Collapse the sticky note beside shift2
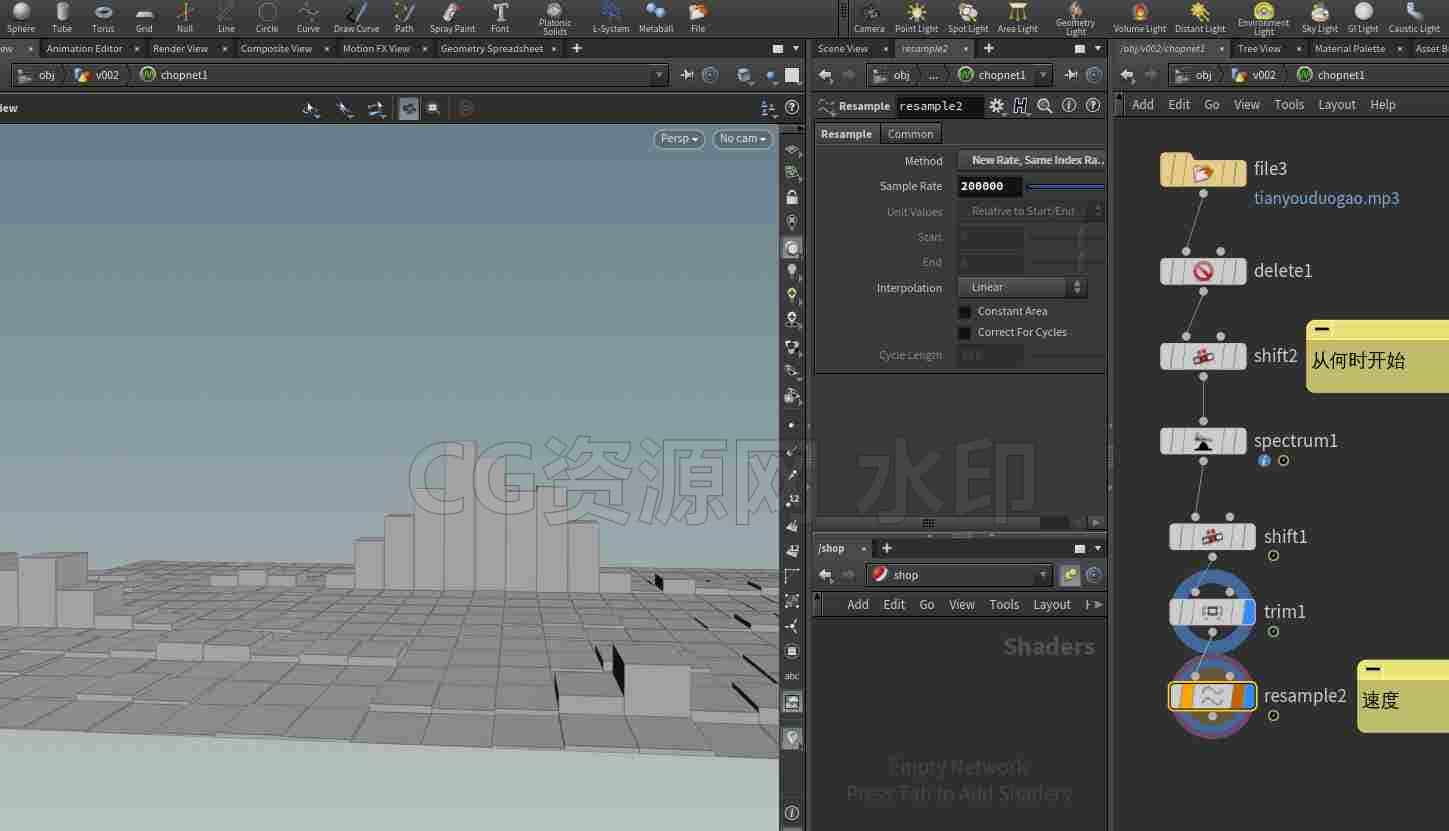1449x831 pixels. (1322, 329)
